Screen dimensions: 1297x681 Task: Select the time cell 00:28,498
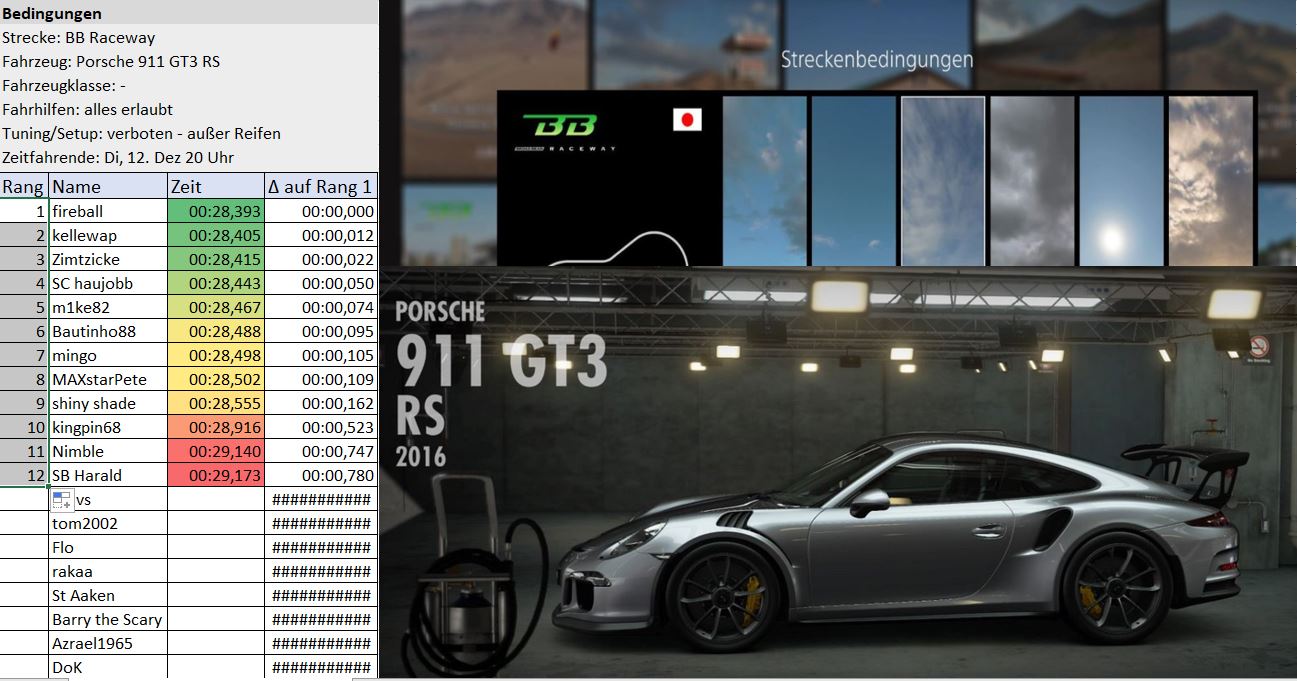[x=216, y=355]
